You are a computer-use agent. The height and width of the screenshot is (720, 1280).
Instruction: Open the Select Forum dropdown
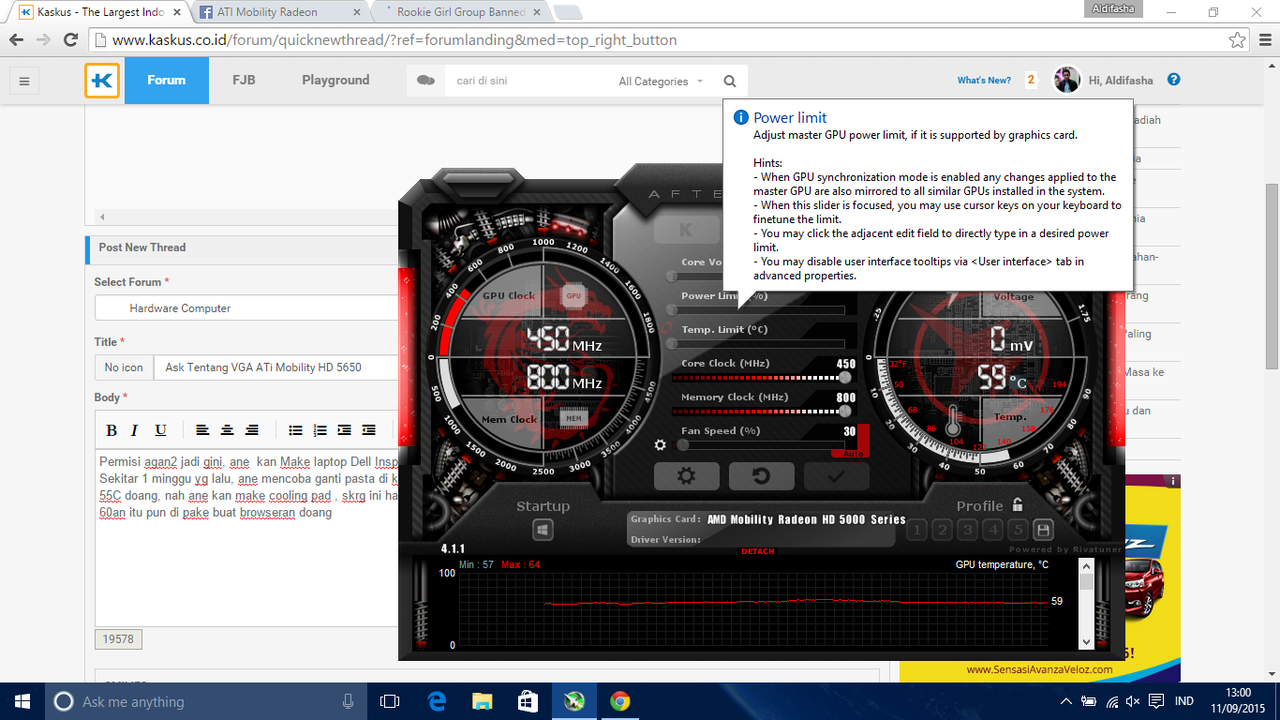pyautogui.click(x=247, y=308)
